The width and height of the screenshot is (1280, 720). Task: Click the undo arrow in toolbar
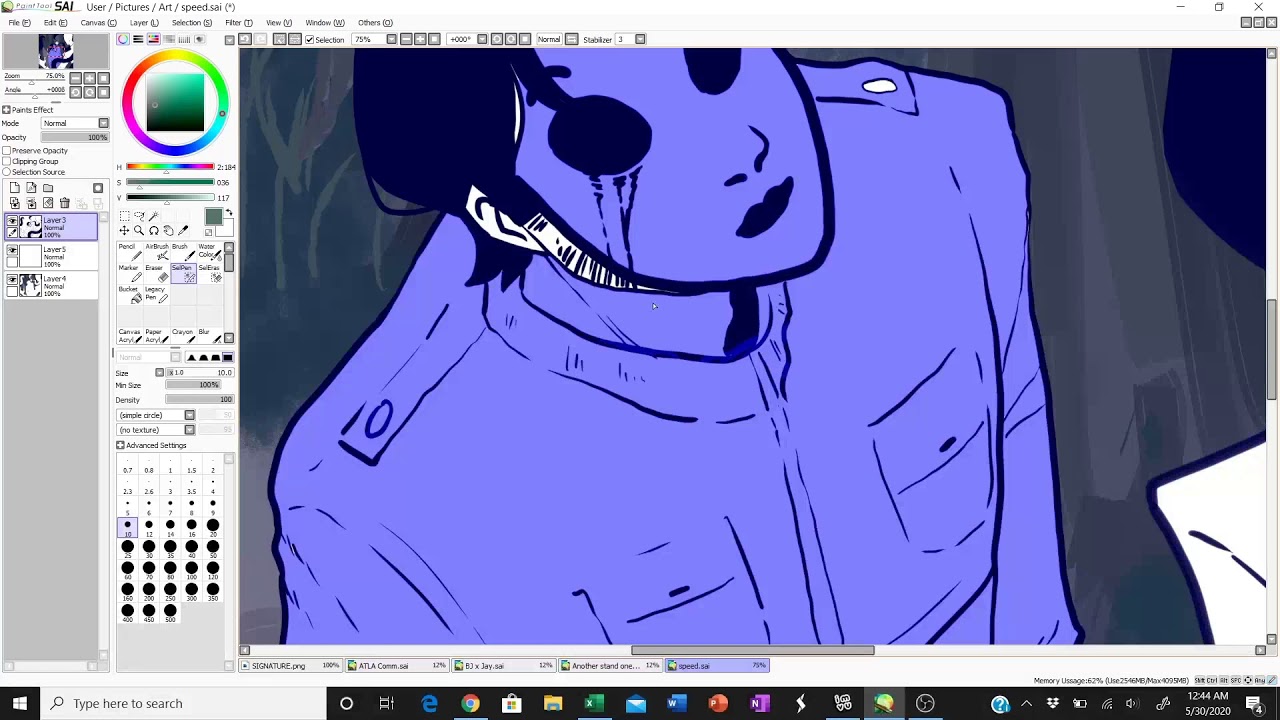(x=244, y=39)
